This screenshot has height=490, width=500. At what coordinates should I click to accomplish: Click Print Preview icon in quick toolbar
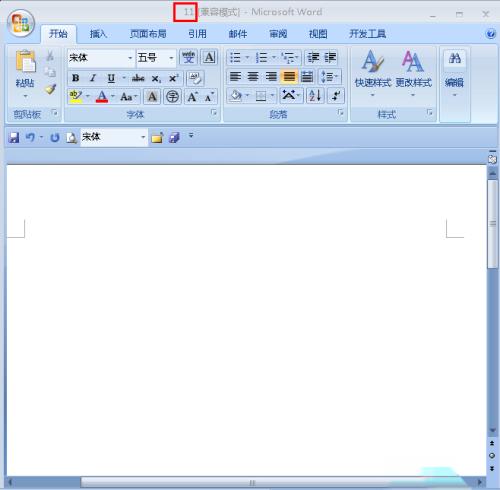pyautogui.click(x=71, y=137)
